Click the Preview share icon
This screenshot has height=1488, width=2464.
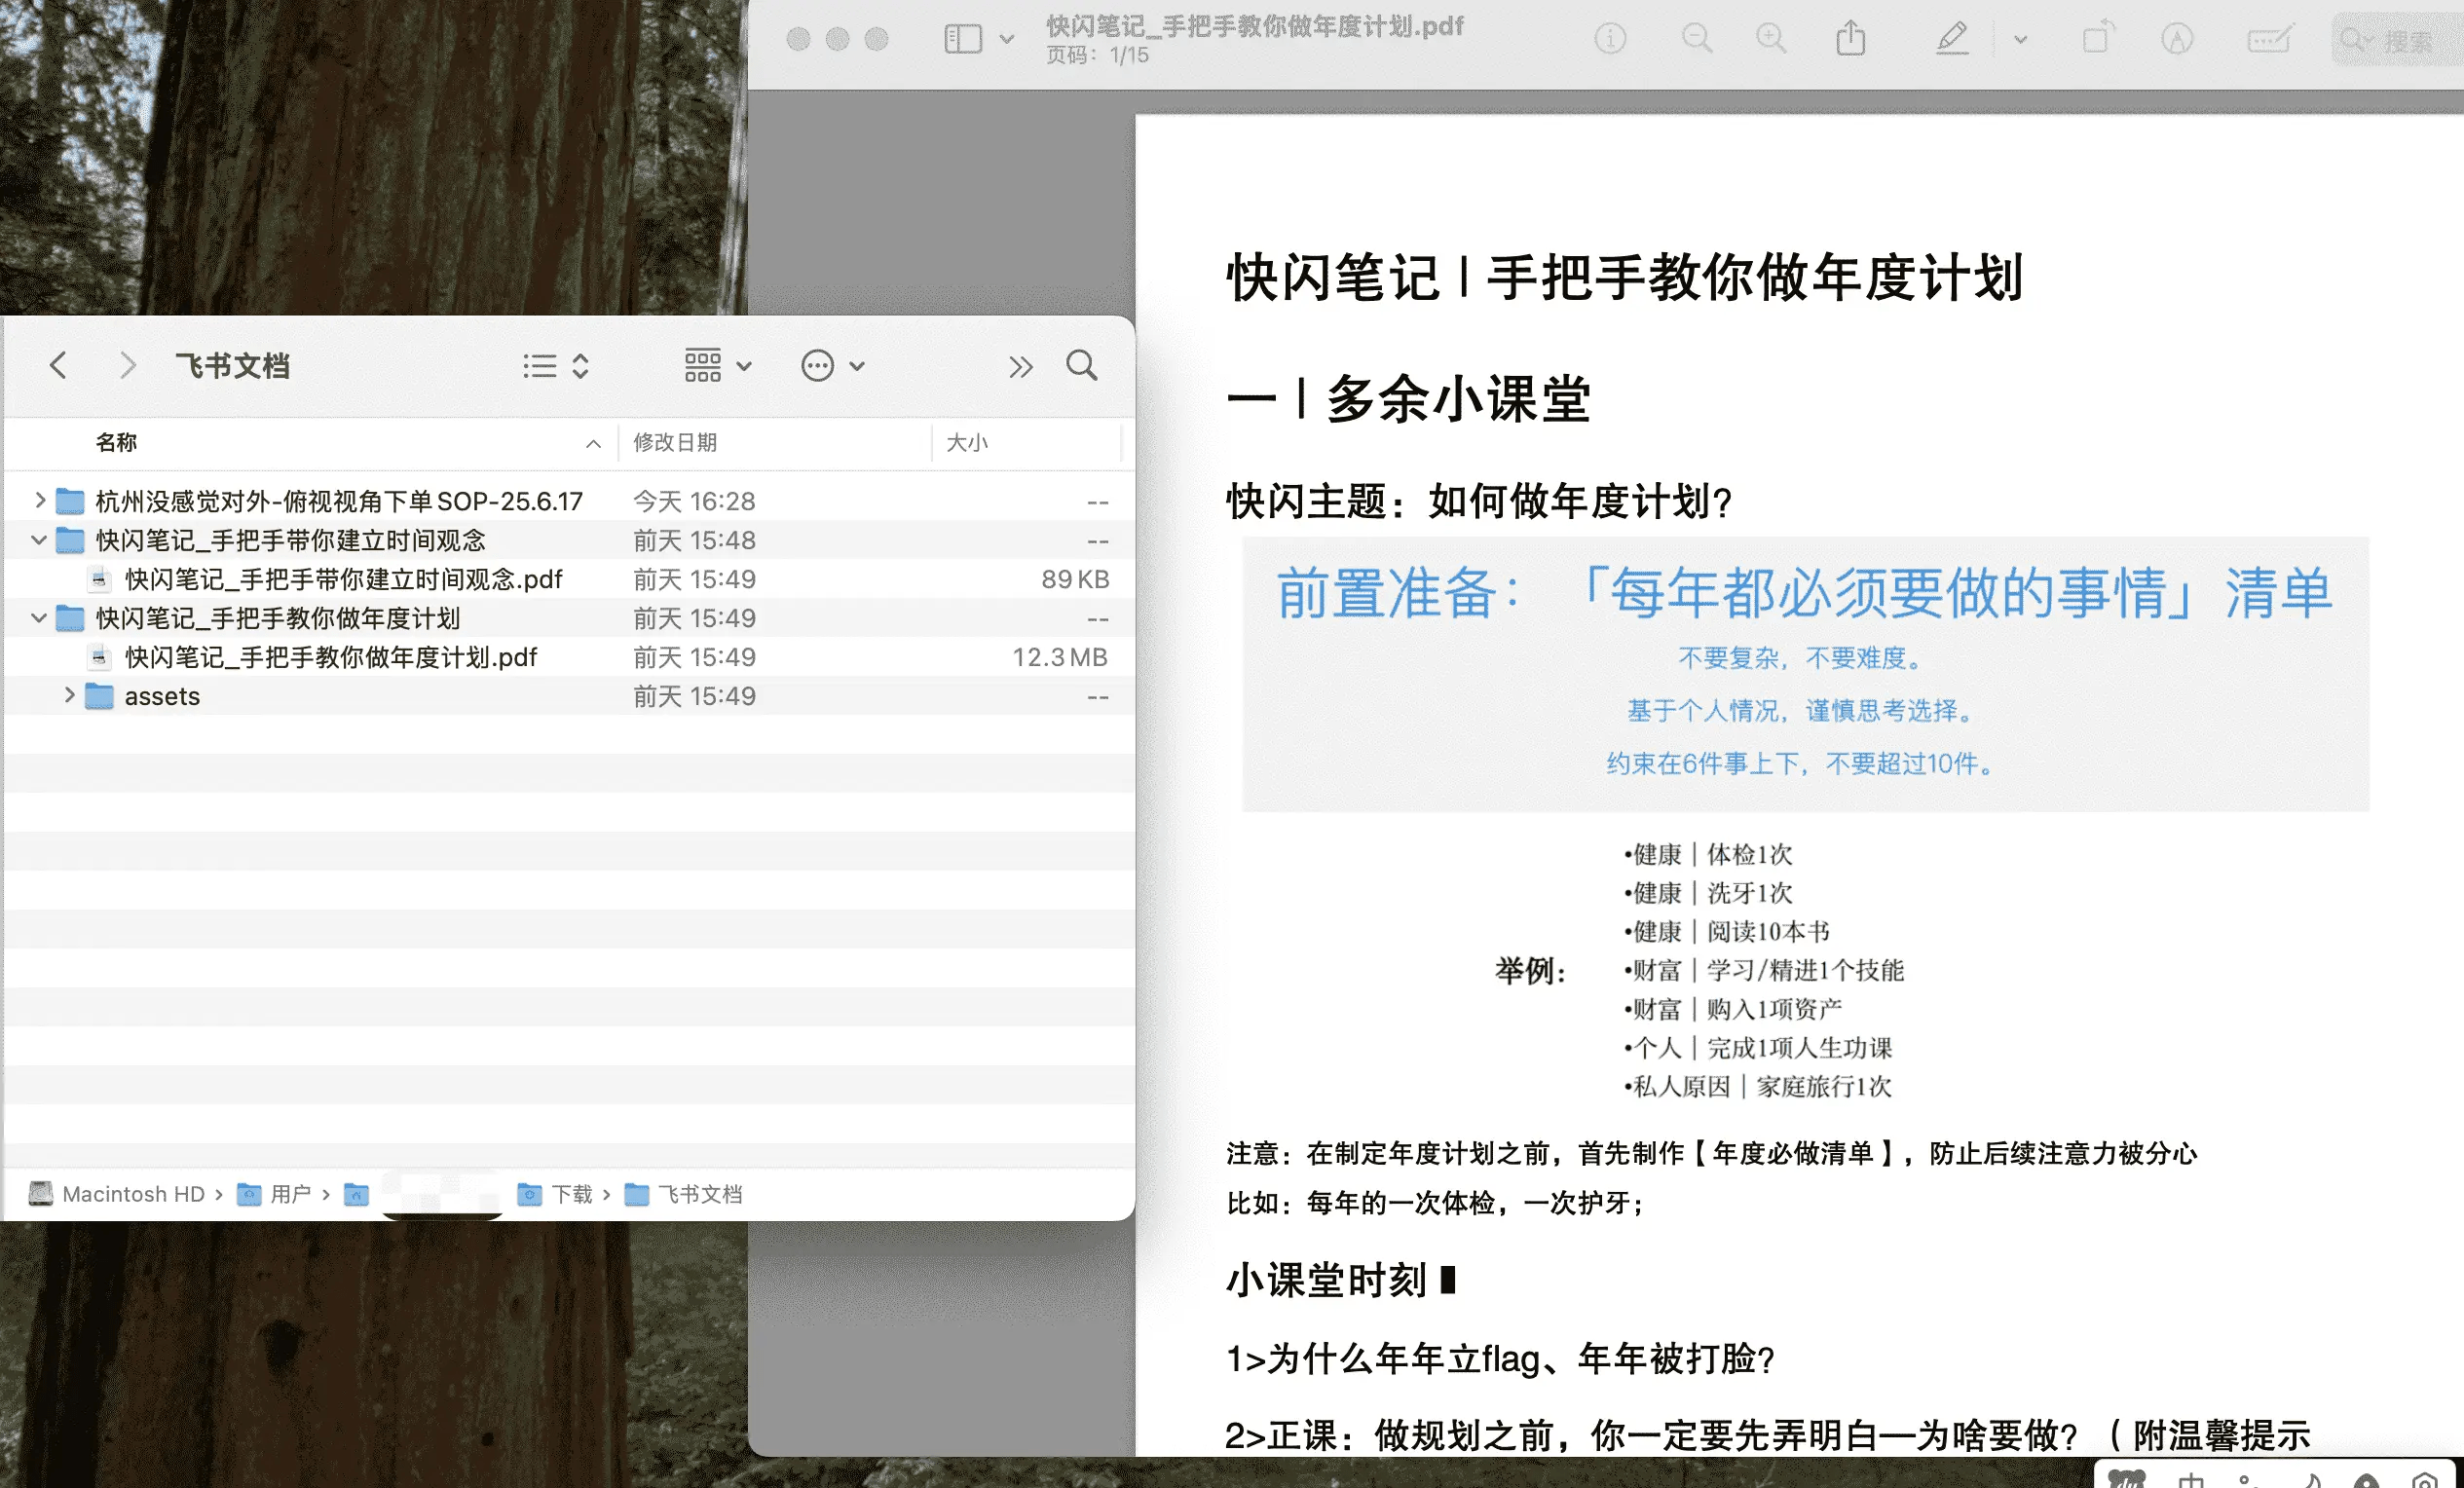[x=1850, y=39]
